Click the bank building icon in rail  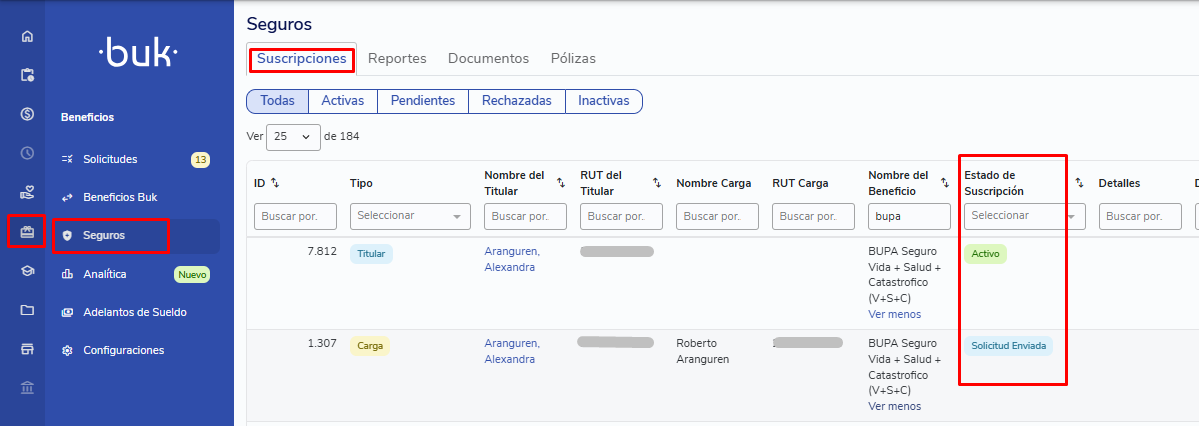[x=28, y=388]
